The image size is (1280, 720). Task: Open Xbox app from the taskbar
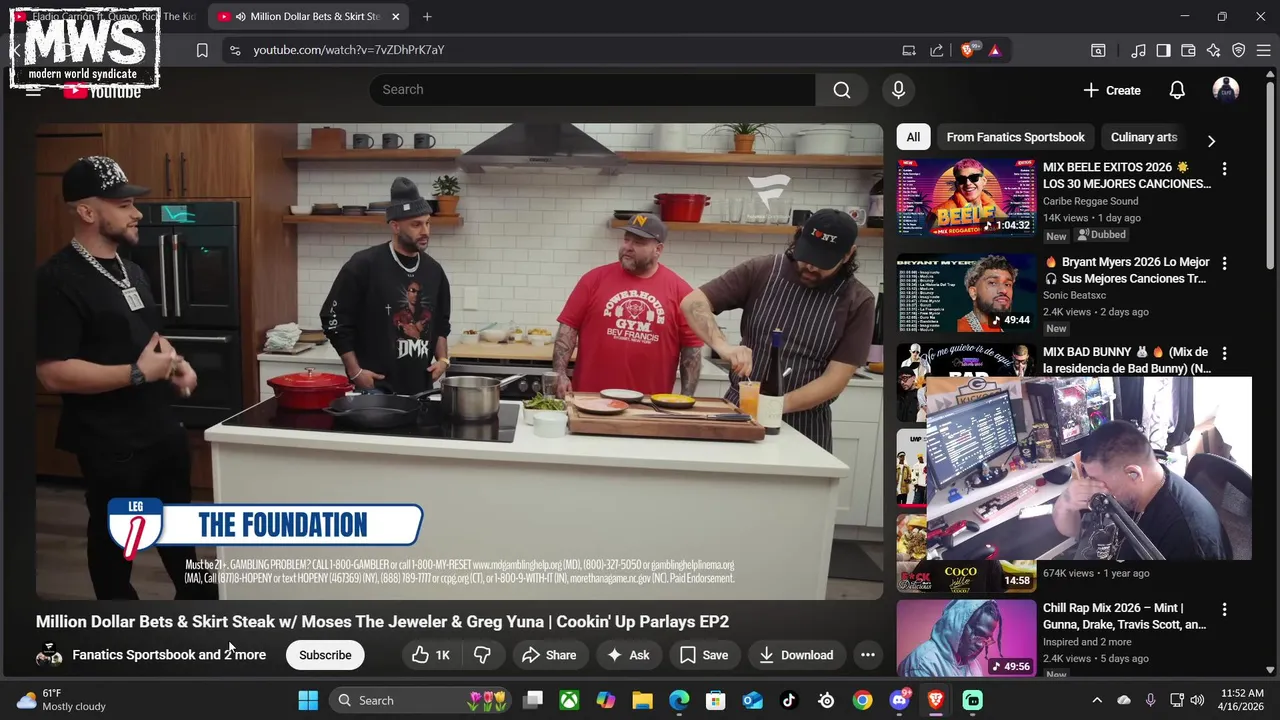click(569, 700)
